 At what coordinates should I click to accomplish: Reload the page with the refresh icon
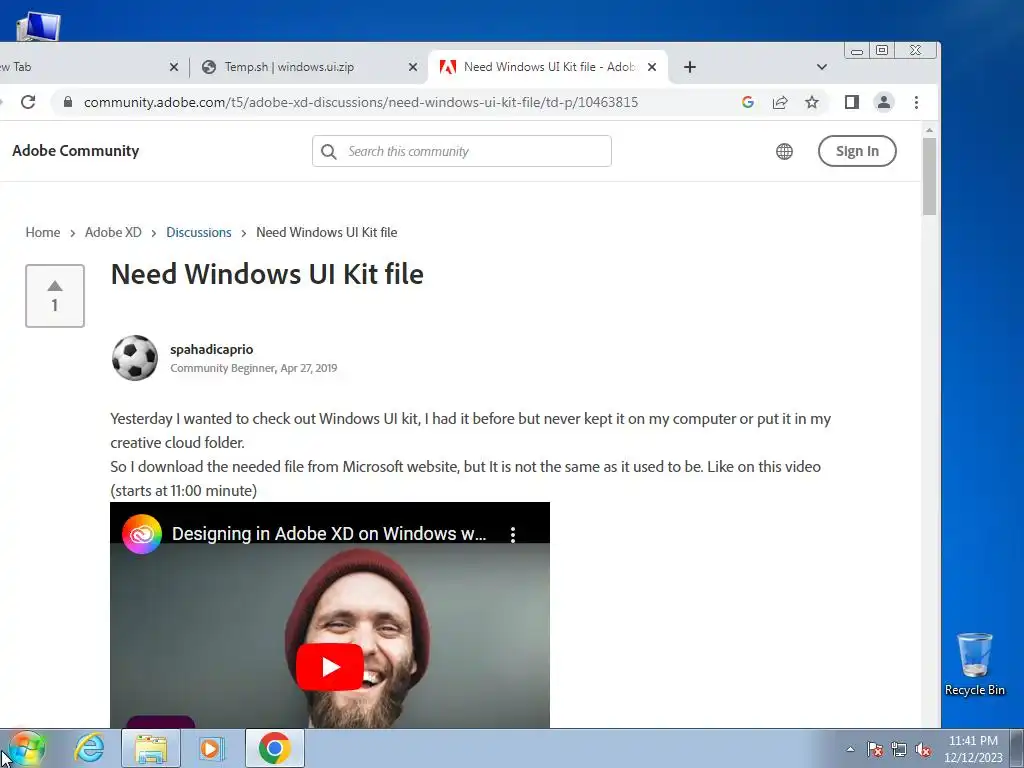27,102
